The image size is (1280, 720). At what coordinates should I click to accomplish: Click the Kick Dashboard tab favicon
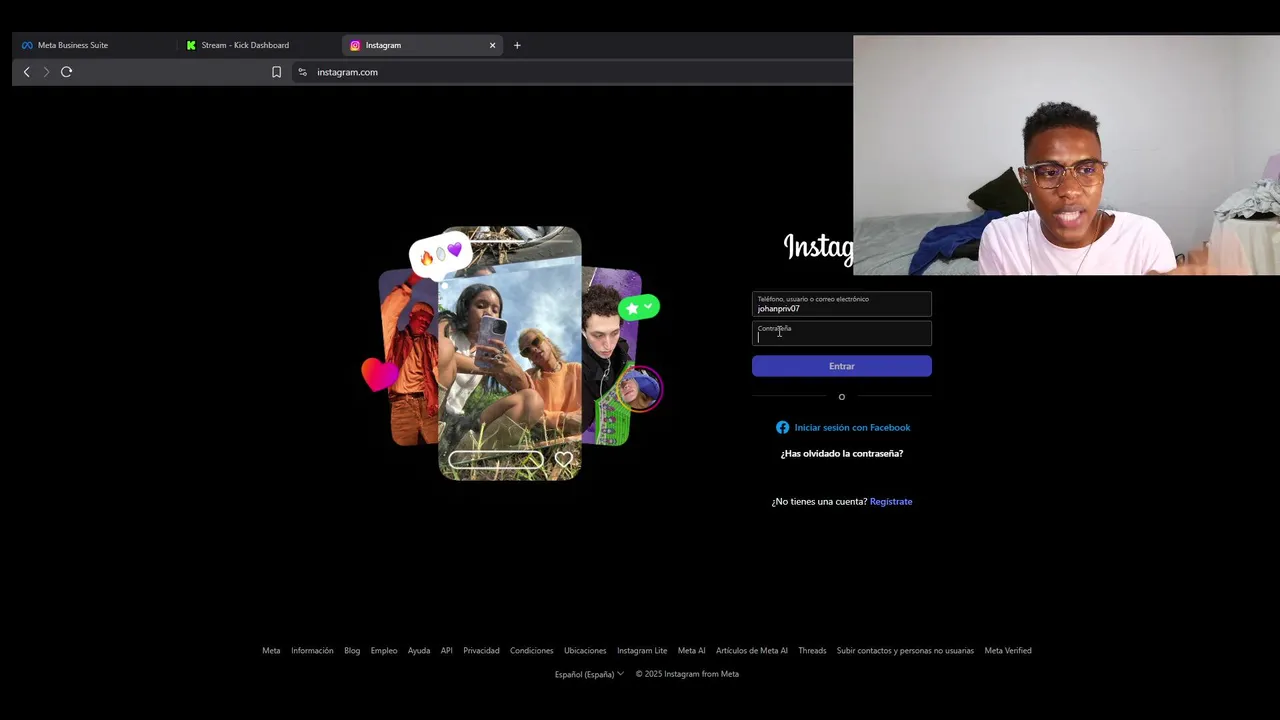click(x=191, y=45)
